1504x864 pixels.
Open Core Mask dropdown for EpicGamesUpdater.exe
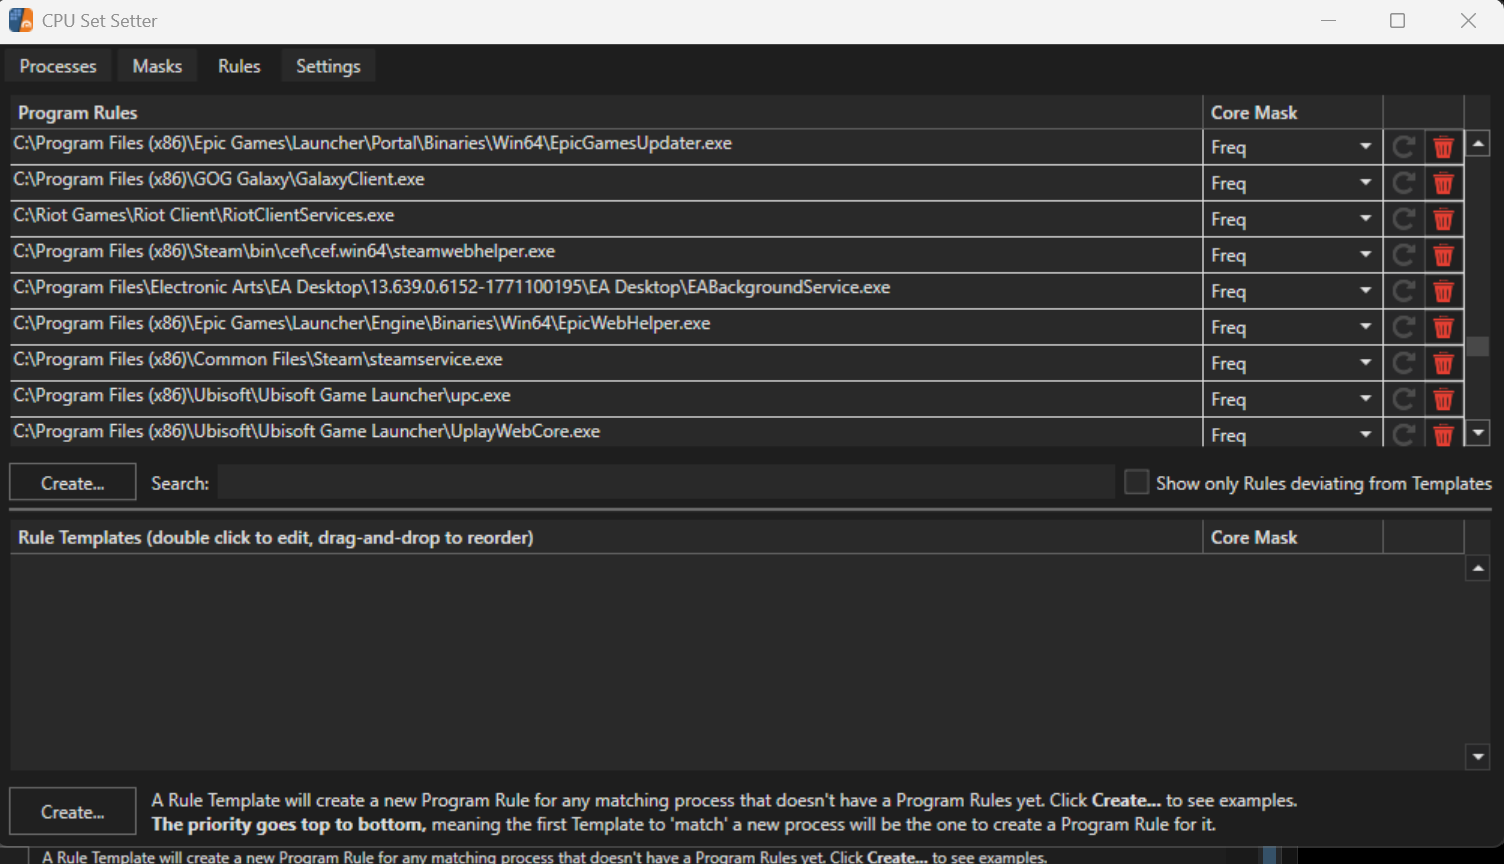click(1292, 147)
